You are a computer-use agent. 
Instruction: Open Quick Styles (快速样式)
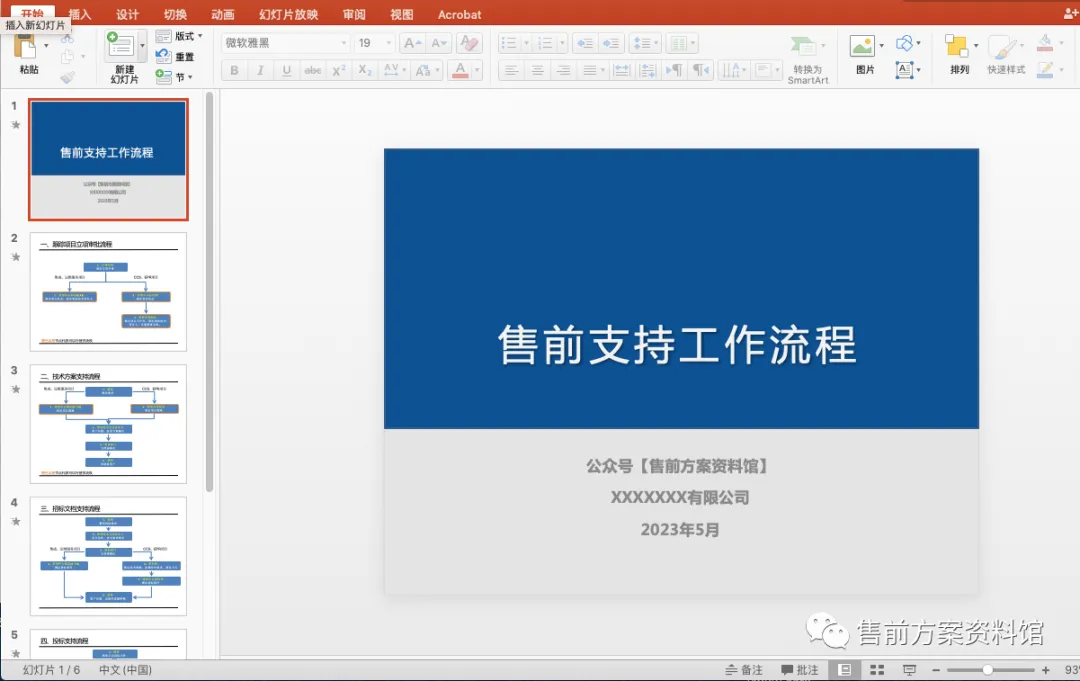coord(1006,54)
